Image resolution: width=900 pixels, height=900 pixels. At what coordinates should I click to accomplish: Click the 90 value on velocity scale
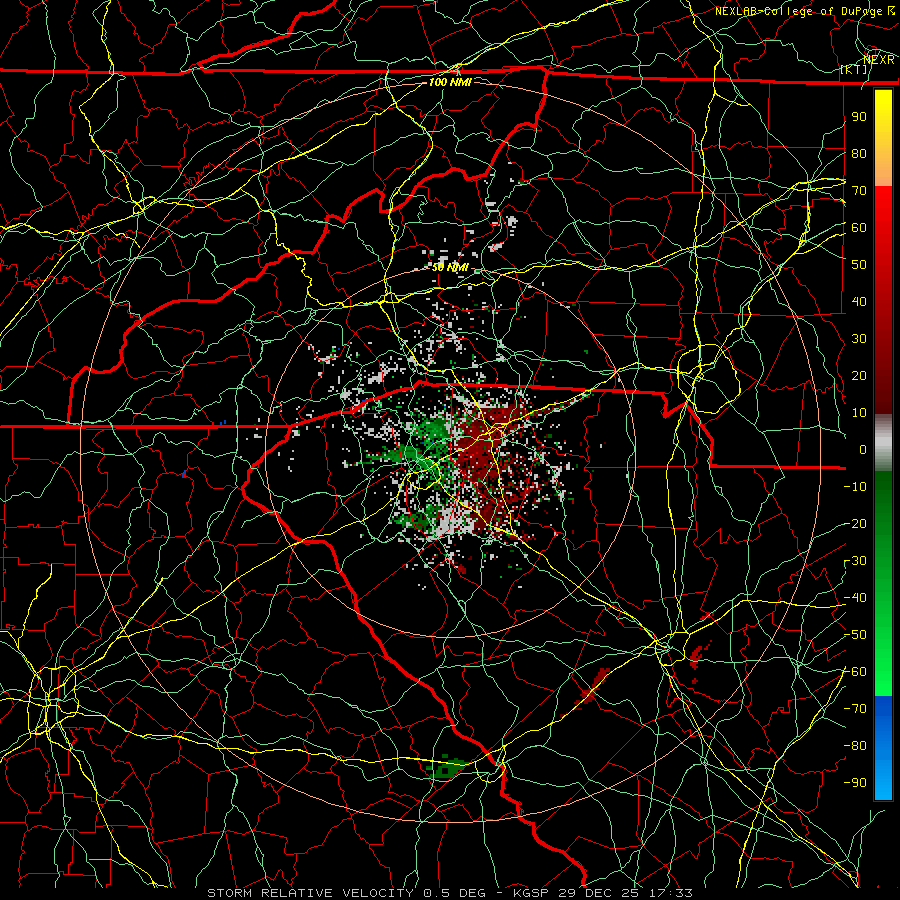tap(859, 117)
